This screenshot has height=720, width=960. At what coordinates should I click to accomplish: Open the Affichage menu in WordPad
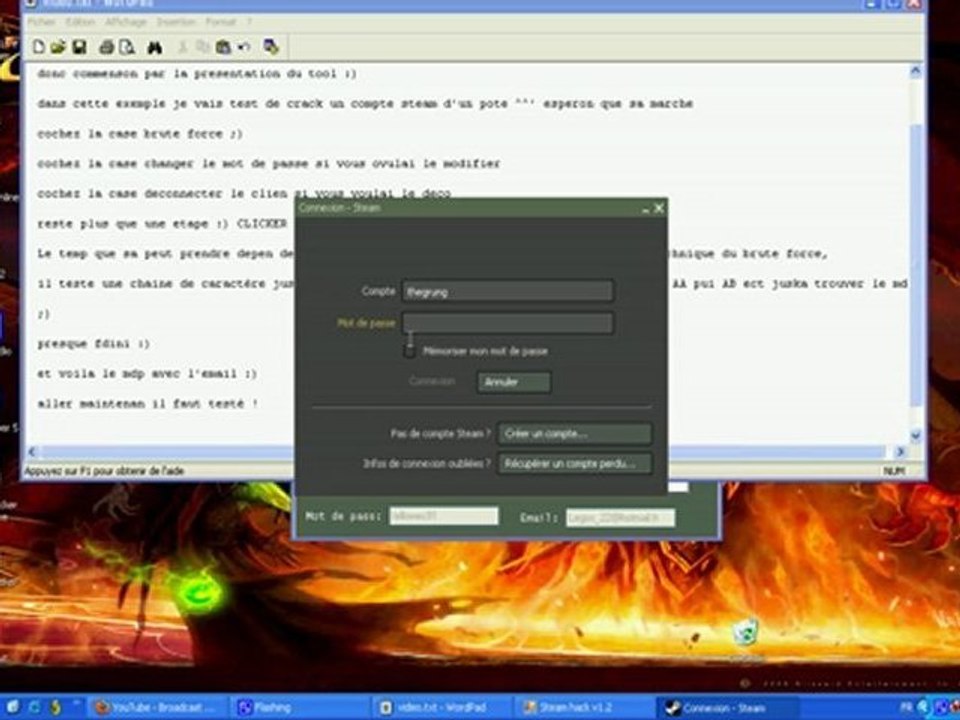[x=126, y=22]
